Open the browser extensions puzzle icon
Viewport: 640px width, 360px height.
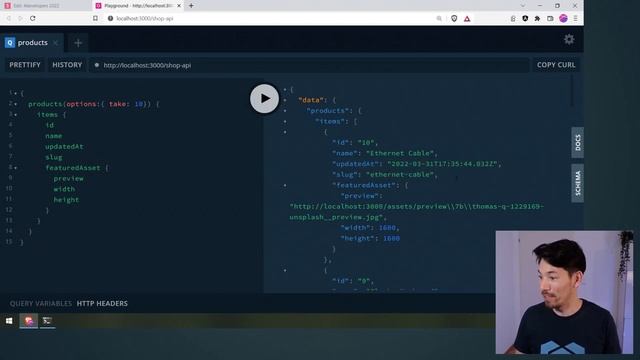point(537,18)
